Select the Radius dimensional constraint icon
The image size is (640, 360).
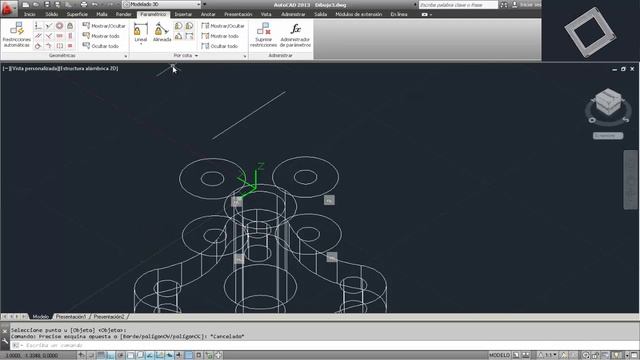[178, 26]
